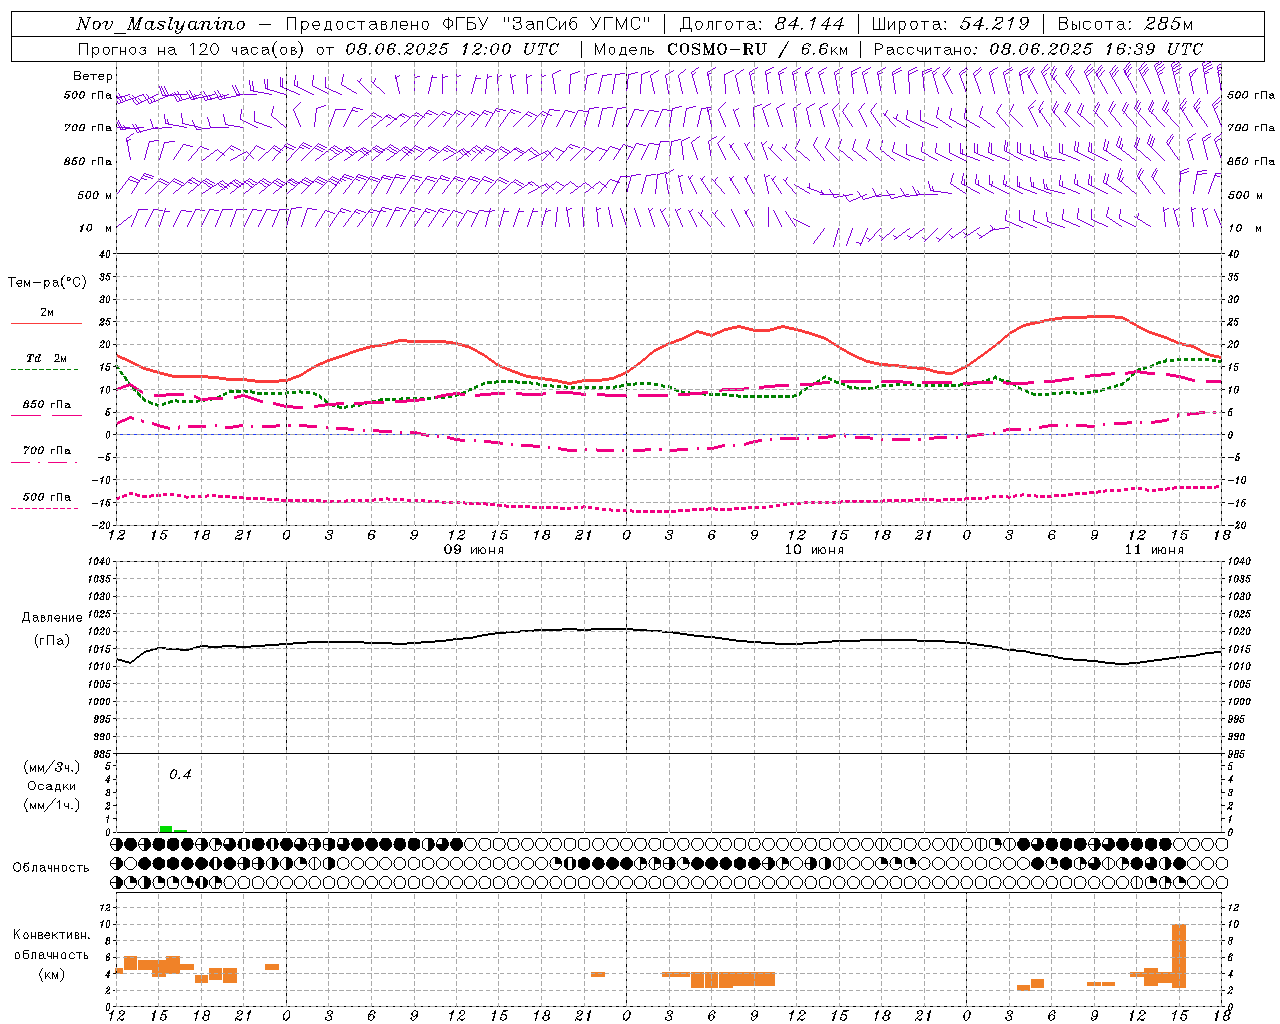Click the tallest orange convective cloud bar
The height and width of the screenshot is (1024, 1280).
point(1179,955)
